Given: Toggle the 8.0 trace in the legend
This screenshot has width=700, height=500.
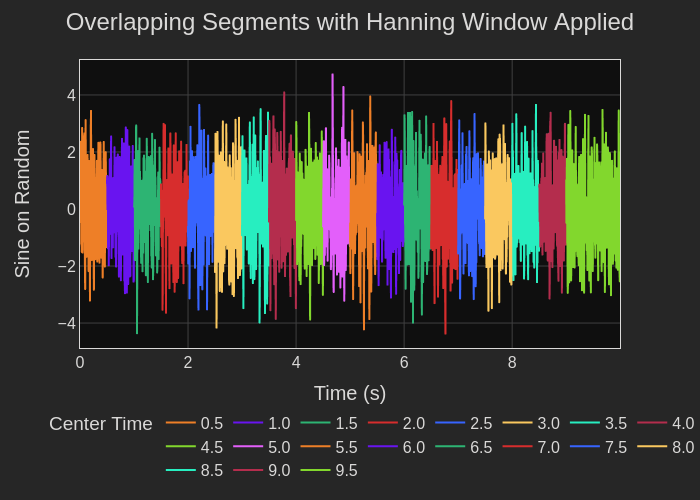Looking at the screenshot, I should [682, 447].
